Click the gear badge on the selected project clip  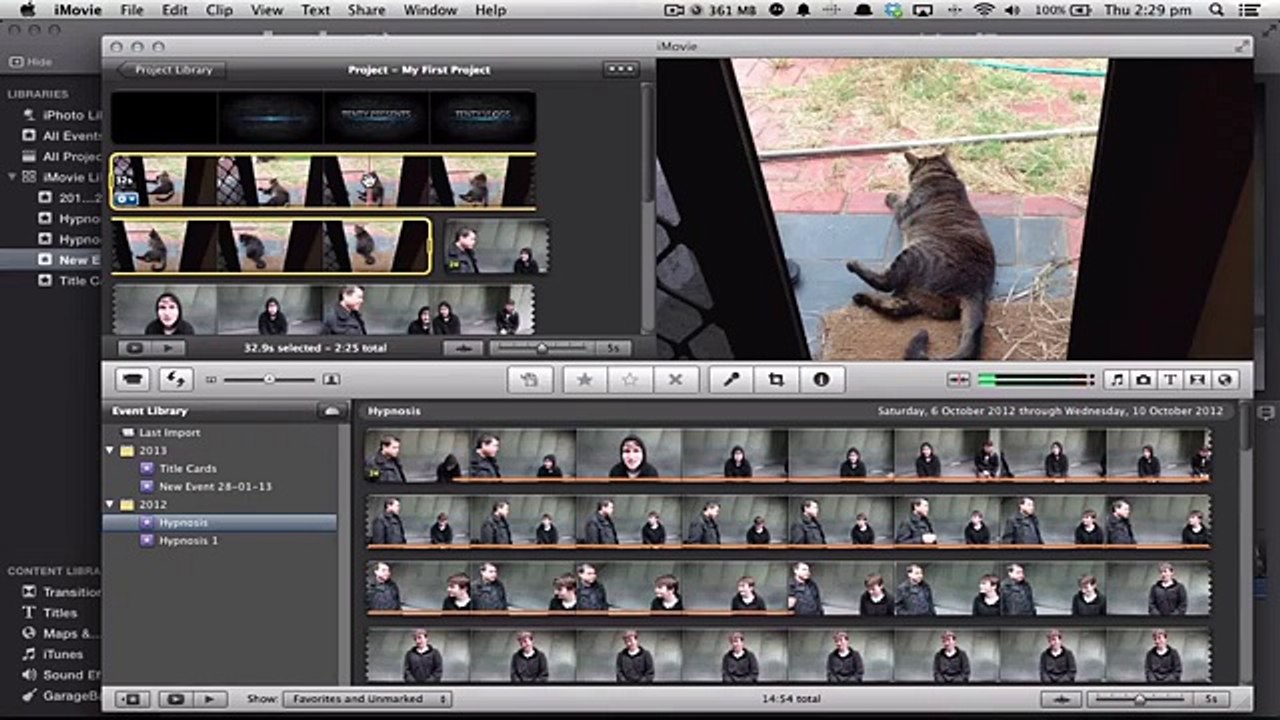click(126, 198)
